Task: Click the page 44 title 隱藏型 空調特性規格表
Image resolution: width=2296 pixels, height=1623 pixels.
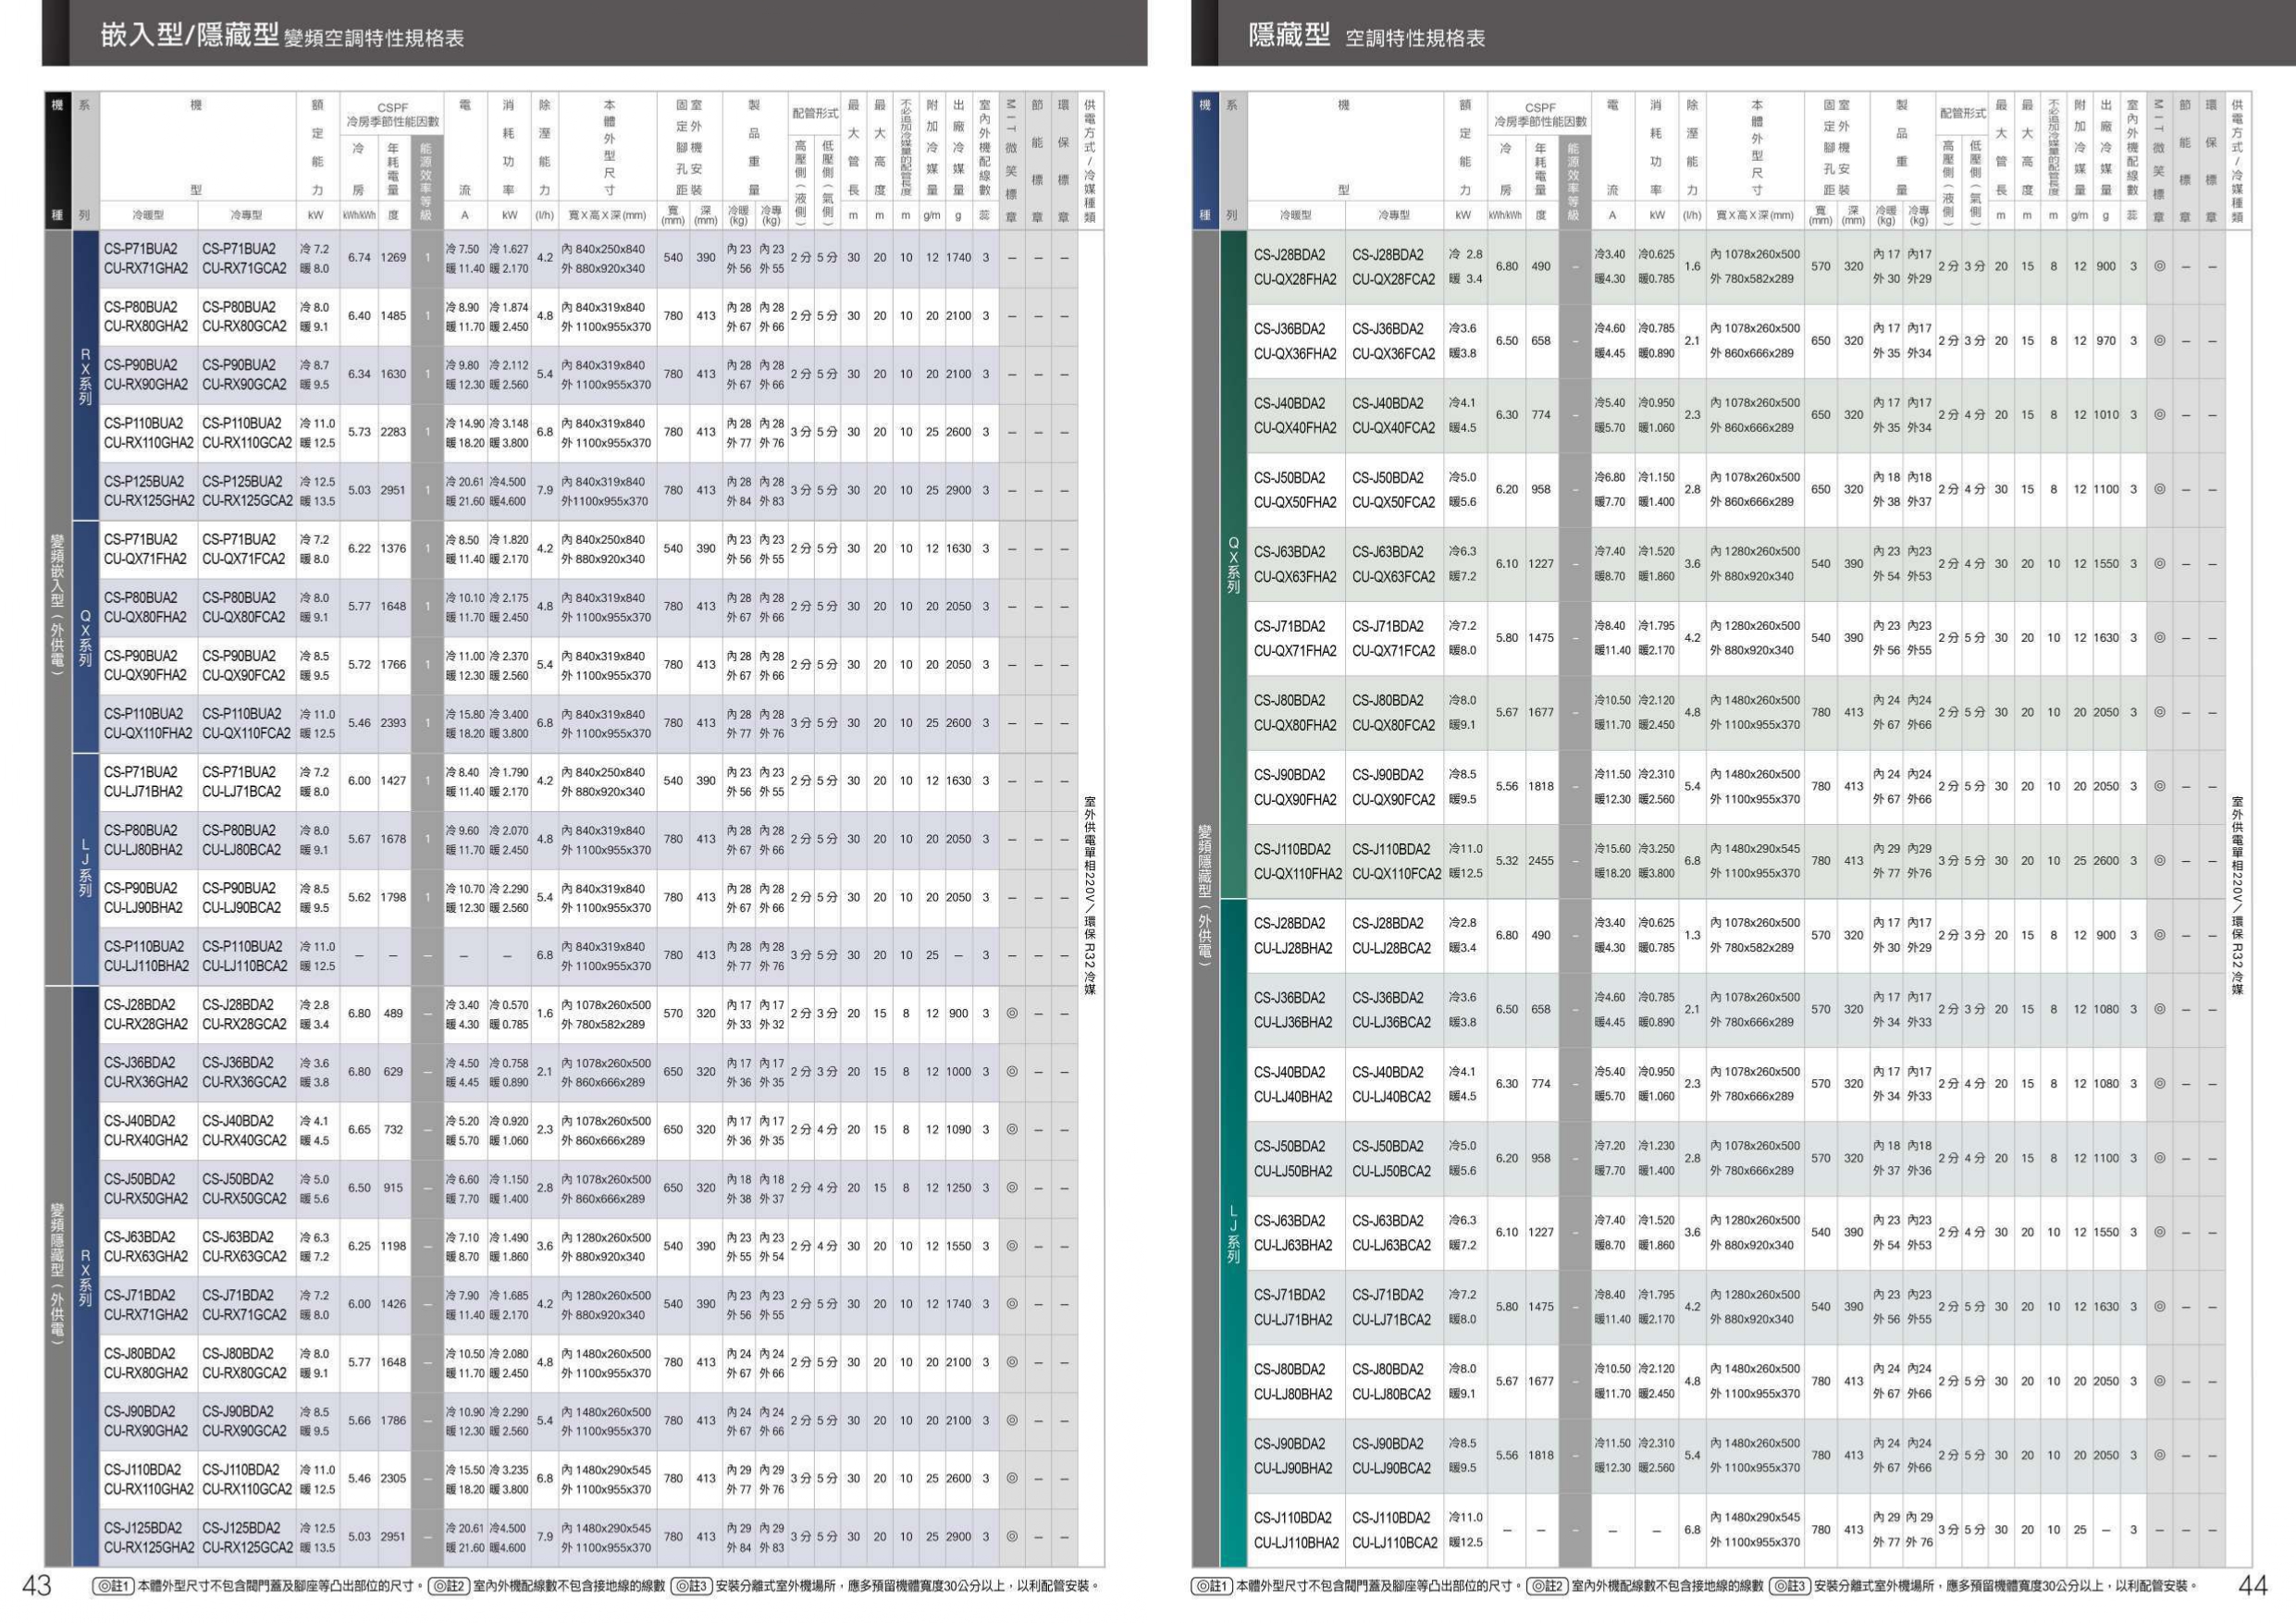Action: 1367,35
